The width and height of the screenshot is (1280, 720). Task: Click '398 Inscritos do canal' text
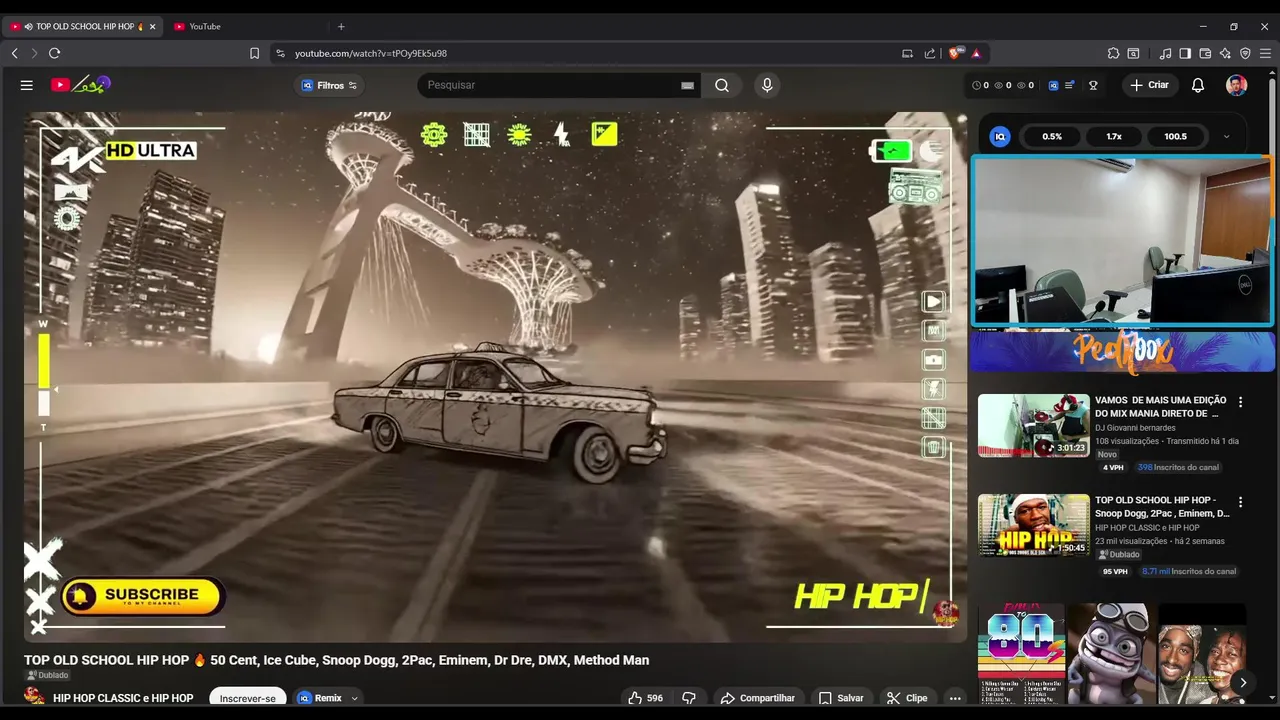[x=1178, y=467]
